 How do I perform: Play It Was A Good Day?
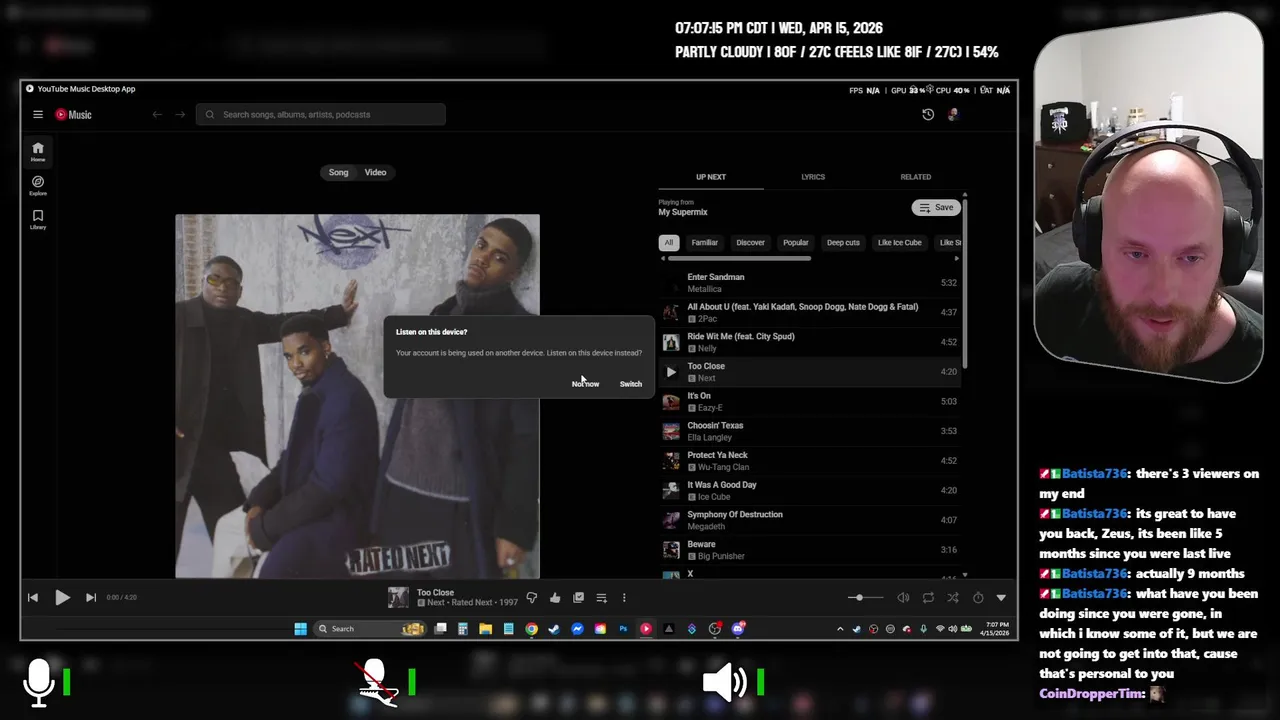tap(808, 490)
